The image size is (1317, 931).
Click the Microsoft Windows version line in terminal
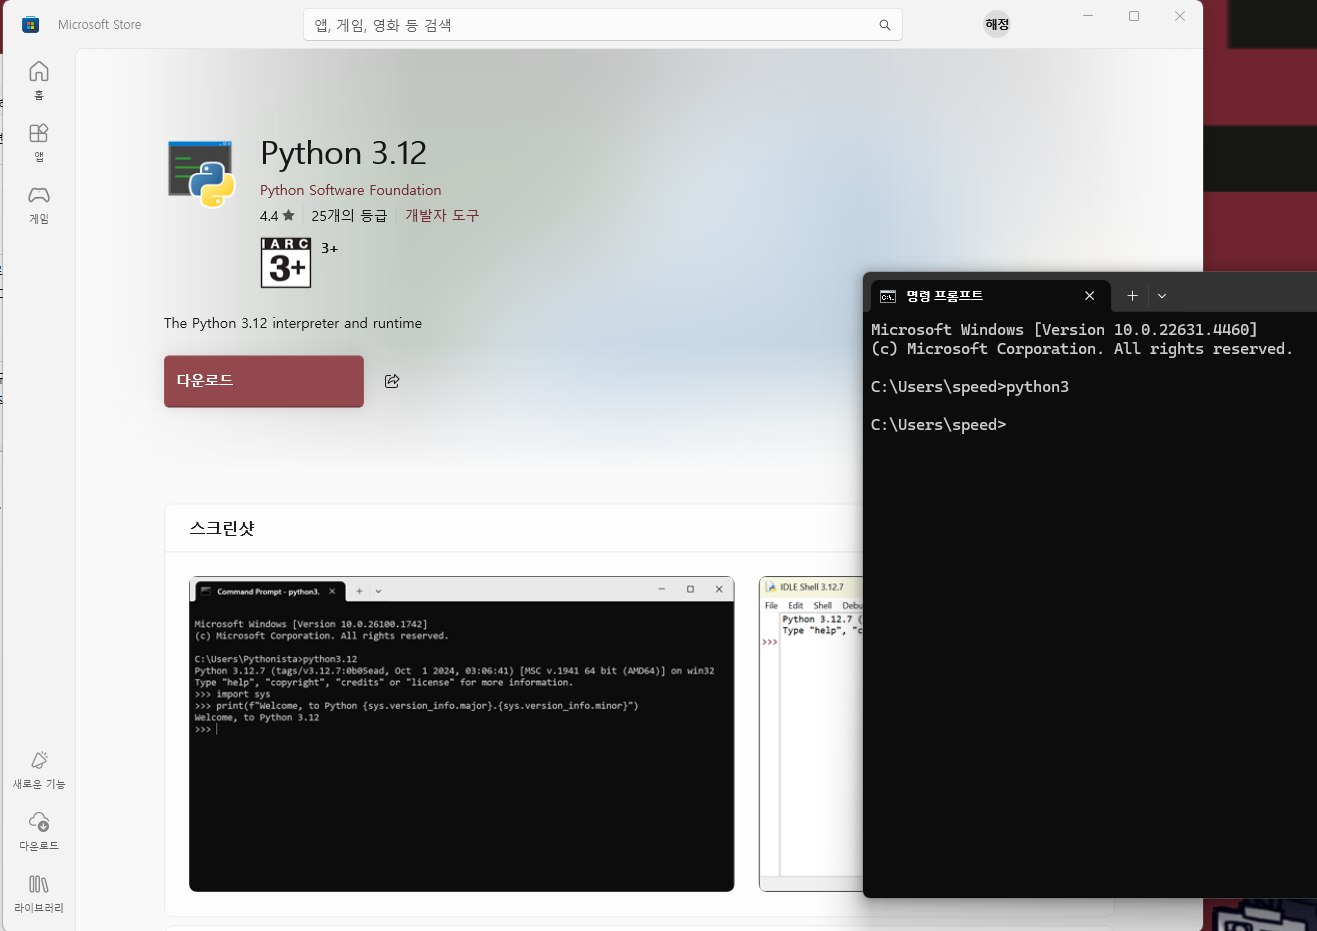click(x=1064, y=330)
